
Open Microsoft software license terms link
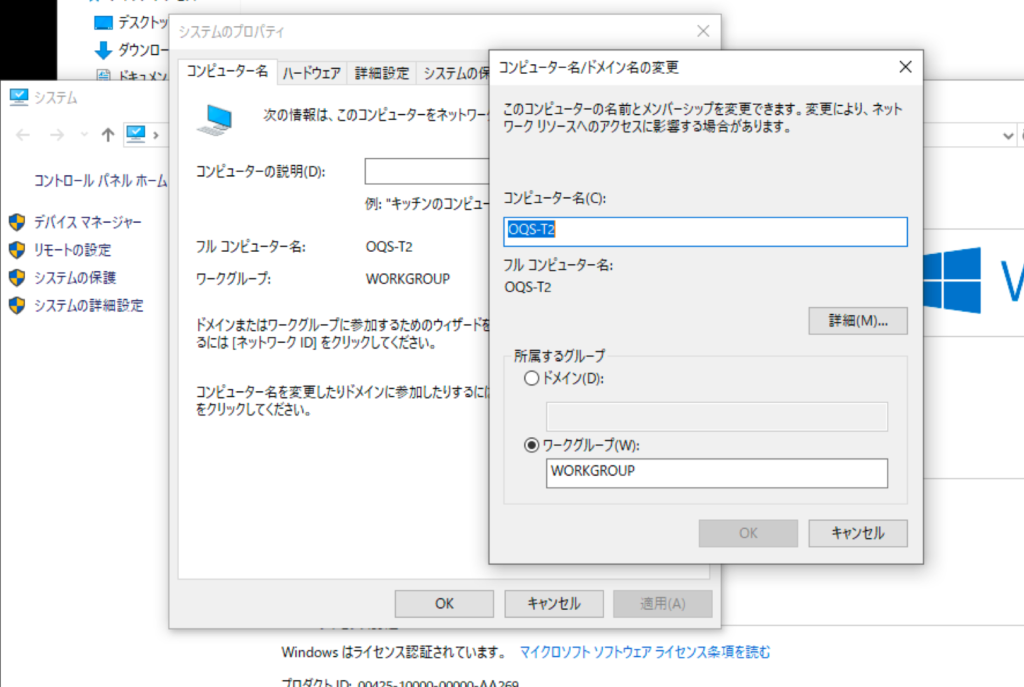click(x=645, y=652)
